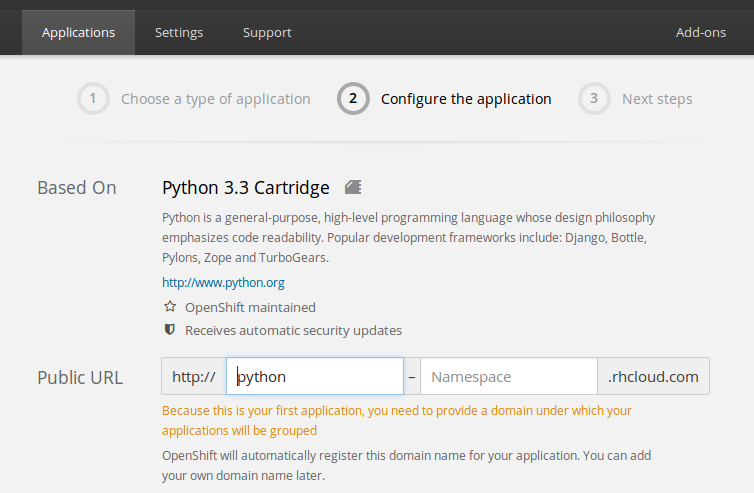754x493 pixels.
Task: Click the Public URL label
Action: [x=80, y=378]
